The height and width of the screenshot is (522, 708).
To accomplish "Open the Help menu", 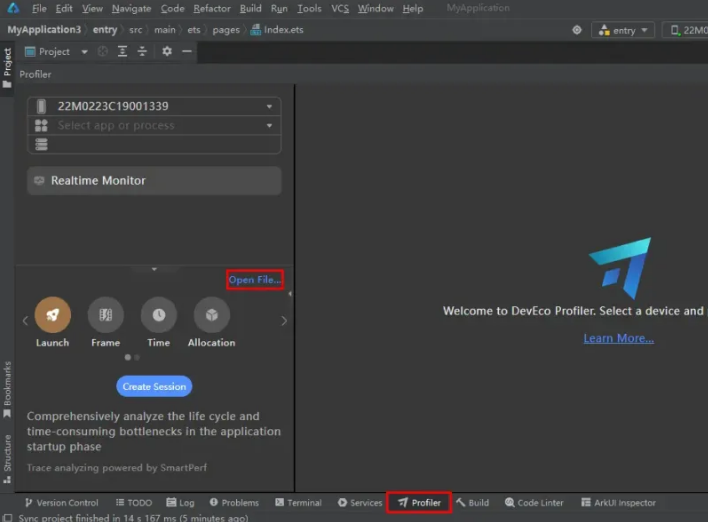I will pos(413,8).
